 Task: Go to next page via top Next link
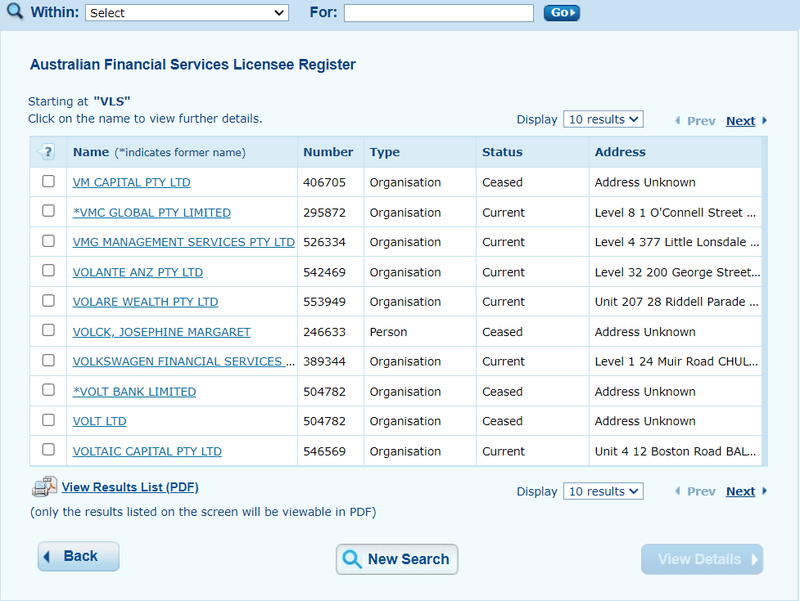tap(740, 121)
